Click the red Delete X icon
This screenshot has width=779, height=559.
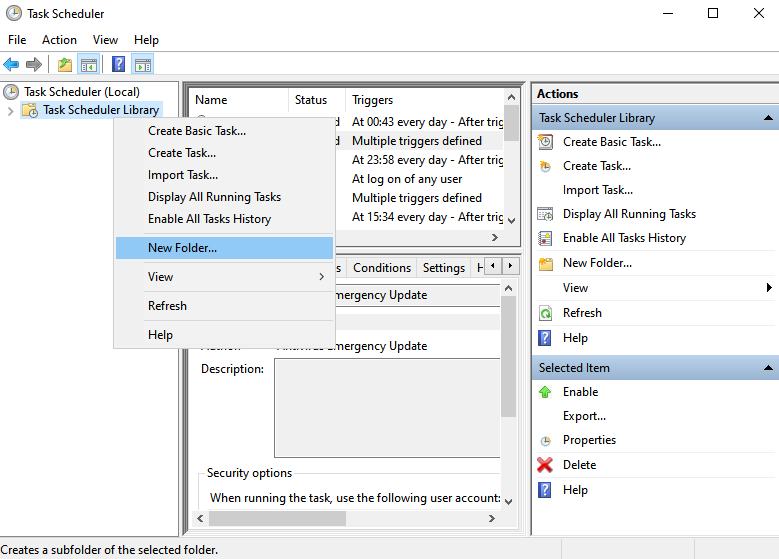tap(545, 465)
